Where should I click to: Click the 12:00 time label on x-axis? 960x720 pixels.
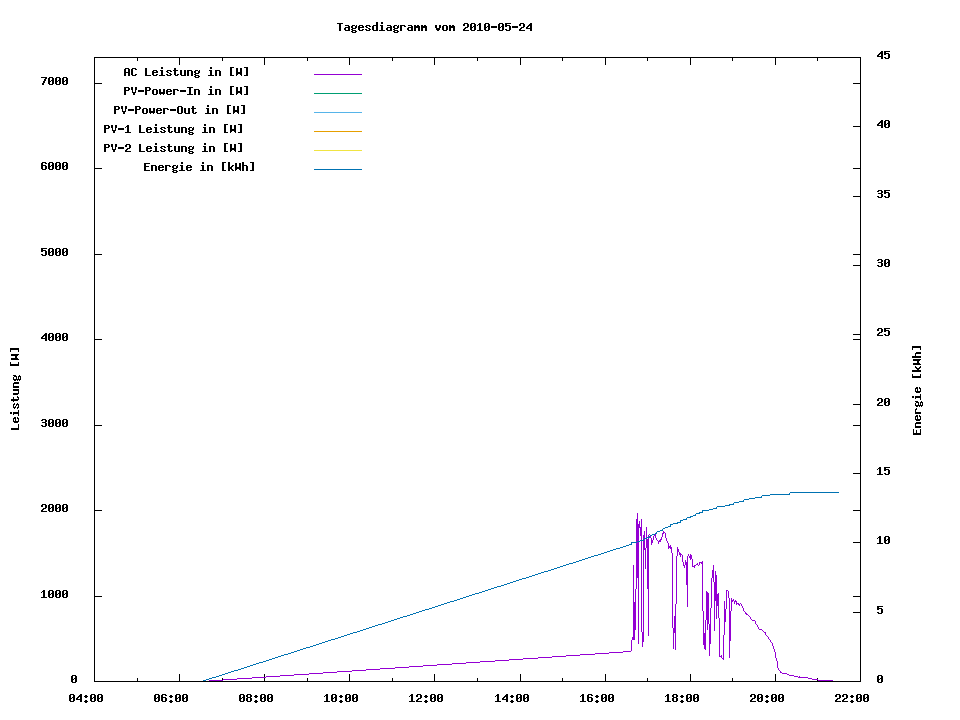(427, 699)
